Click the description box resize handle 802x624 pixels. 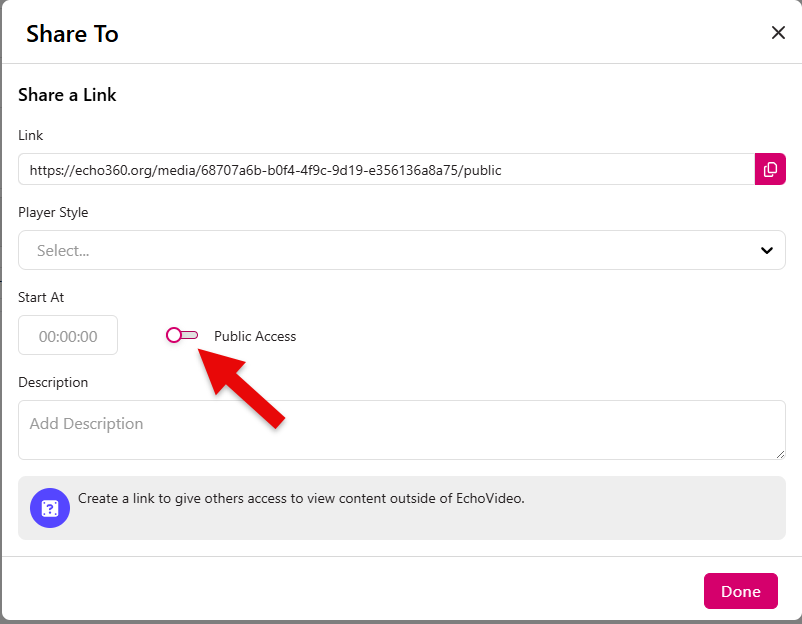(780, 454)
